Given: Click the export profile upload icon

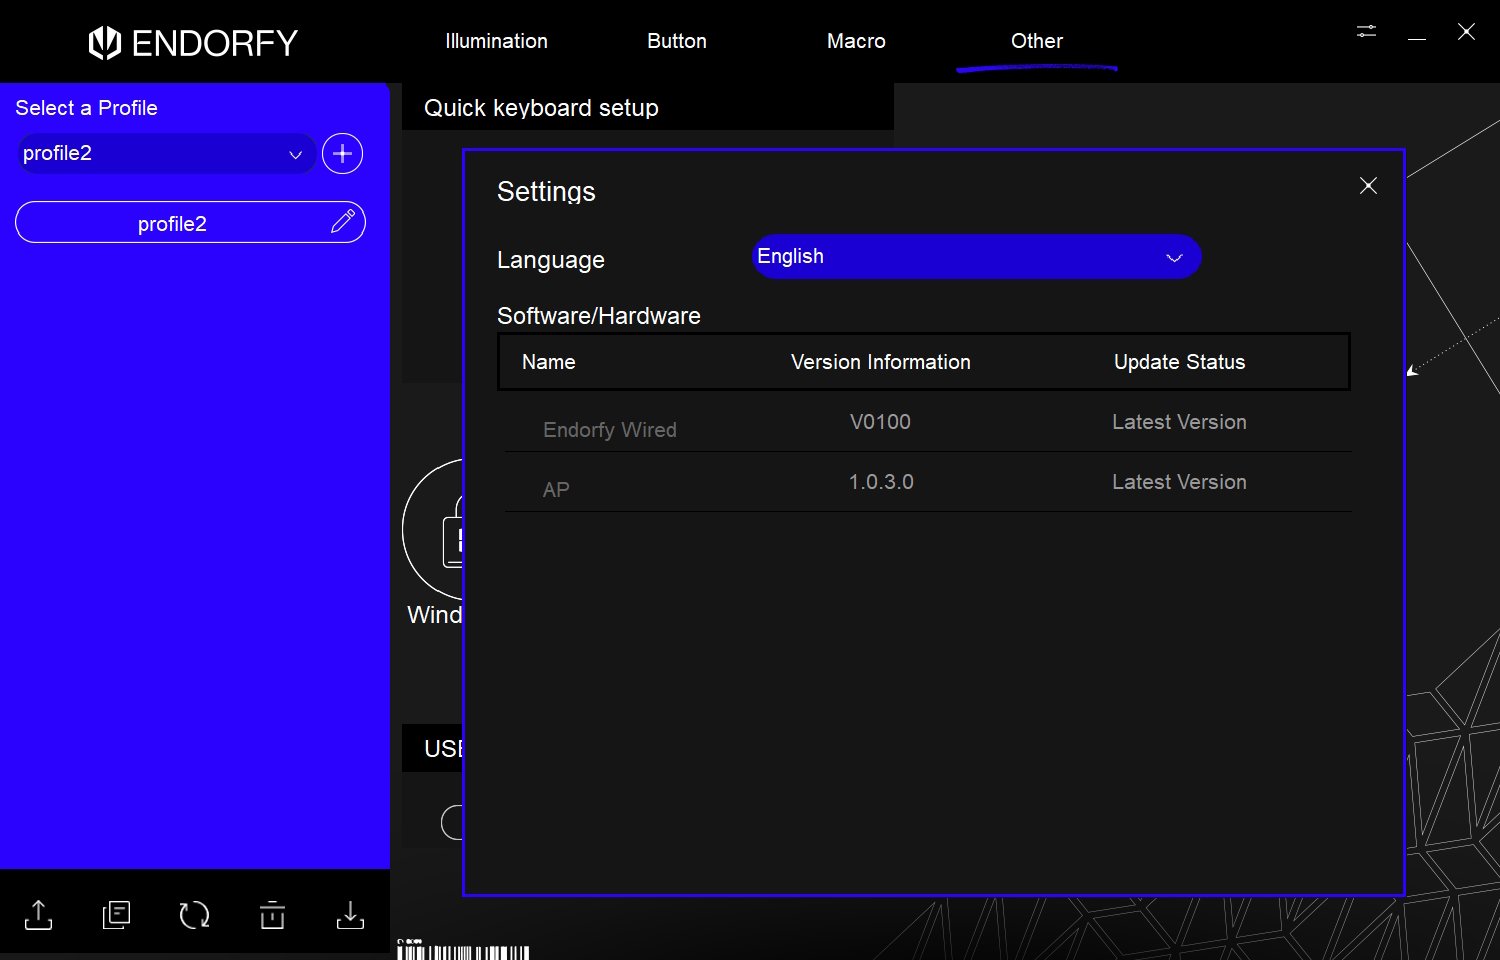Looking at the screenshot, I should point(38,914).
